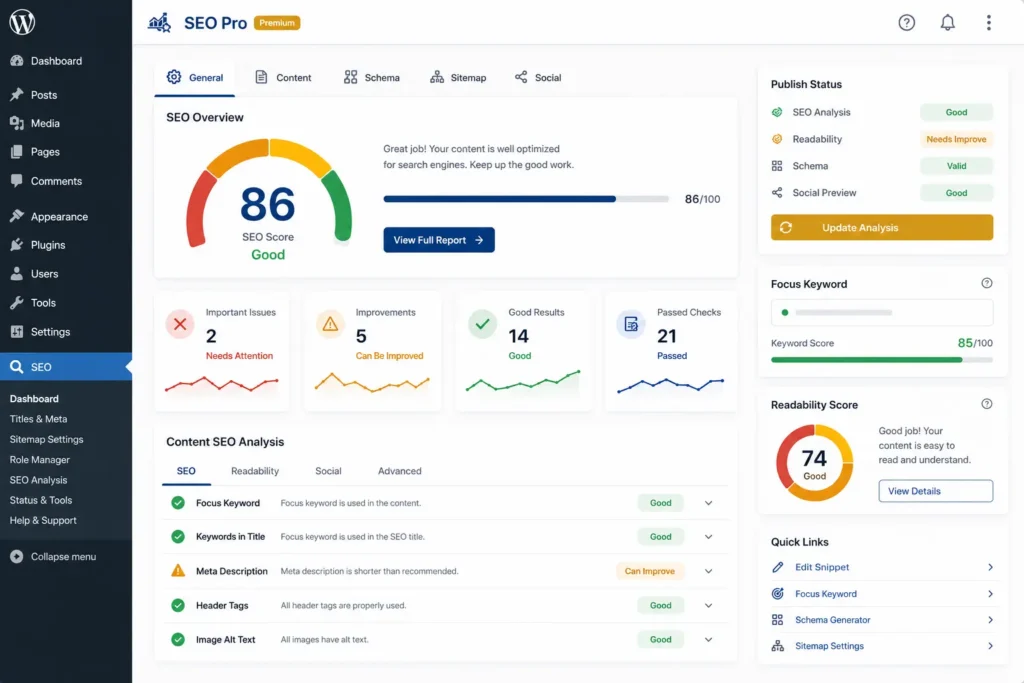Click the Update Analysis button
Image resolution: width=1024 pixels, height=683 pixels.
point(882,227)
